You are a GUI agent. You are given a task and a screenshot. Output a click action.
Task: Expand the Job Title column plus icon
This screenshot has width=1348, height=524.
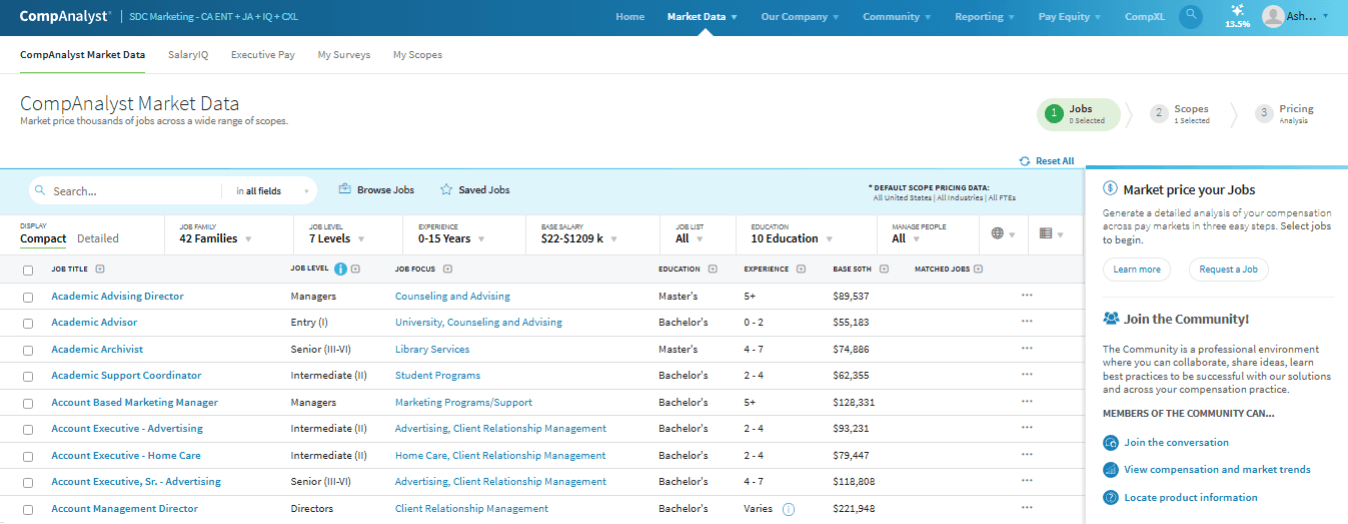pyautogui.click(x=100, y=269)
